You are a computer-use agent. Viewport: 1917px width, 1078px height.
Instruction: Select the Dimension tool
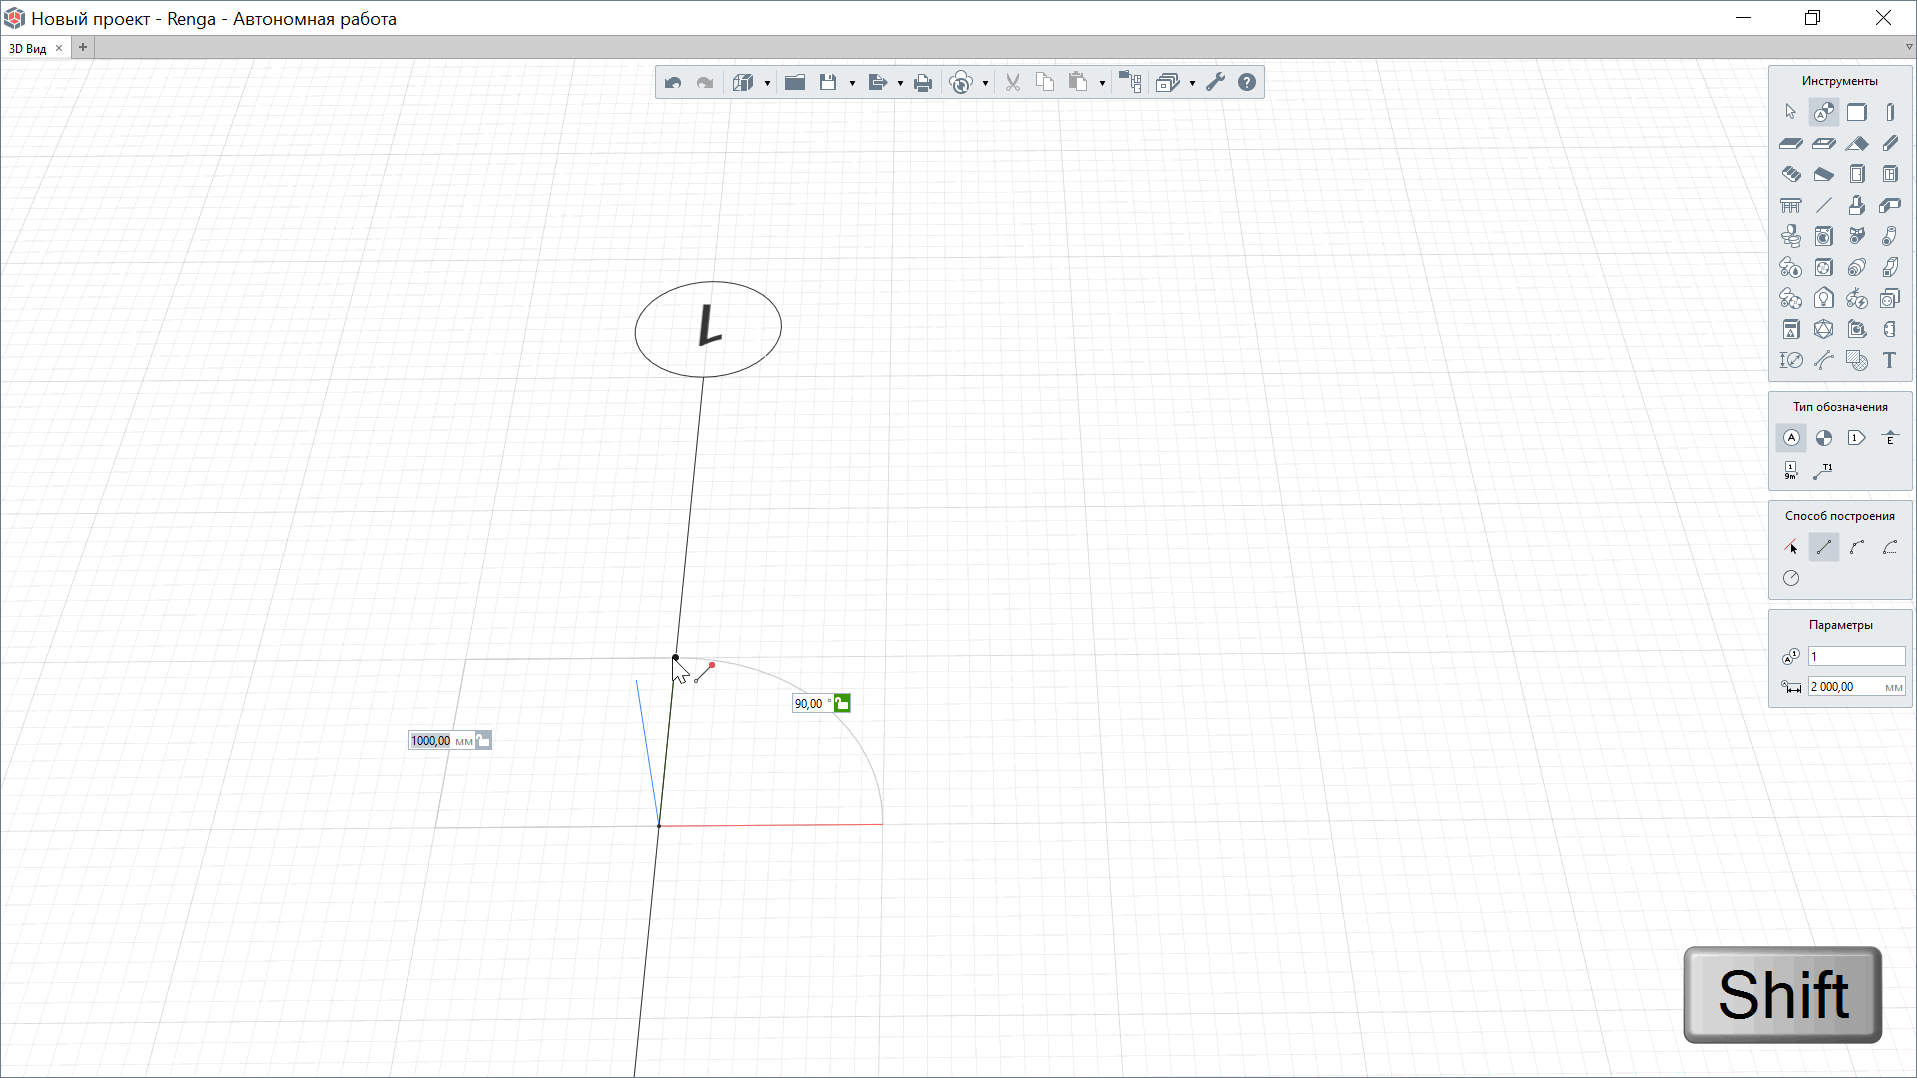click(1790, 360)
